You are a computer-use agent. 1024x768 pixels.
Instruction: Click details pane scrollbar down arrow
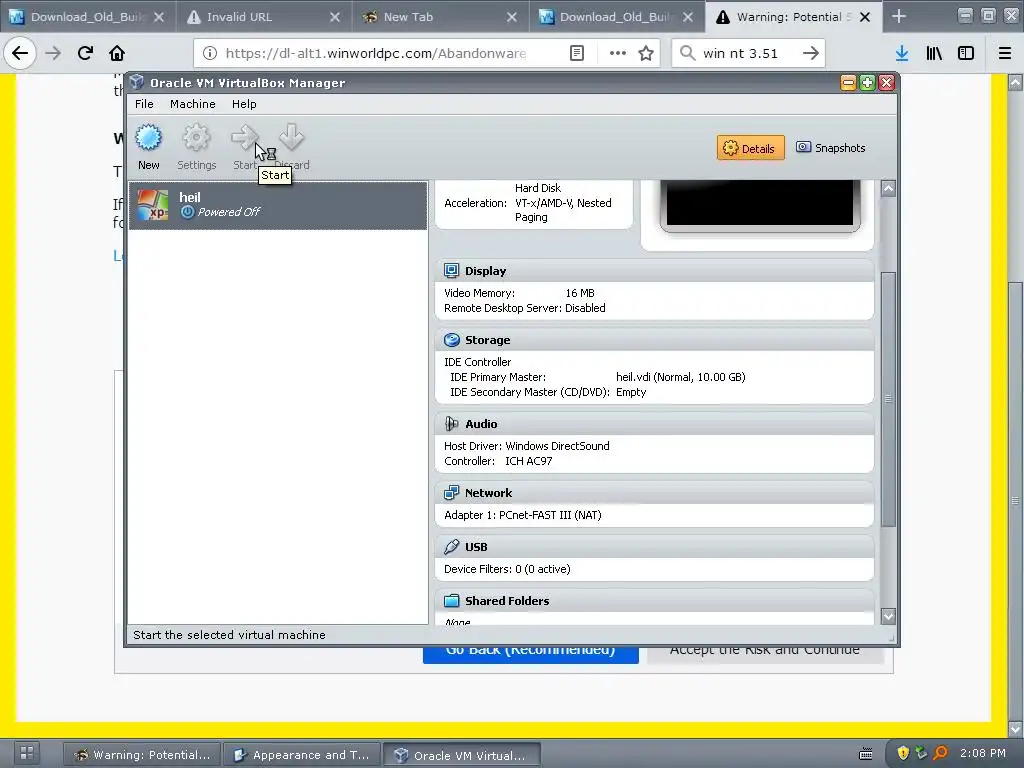coord(888,616)
